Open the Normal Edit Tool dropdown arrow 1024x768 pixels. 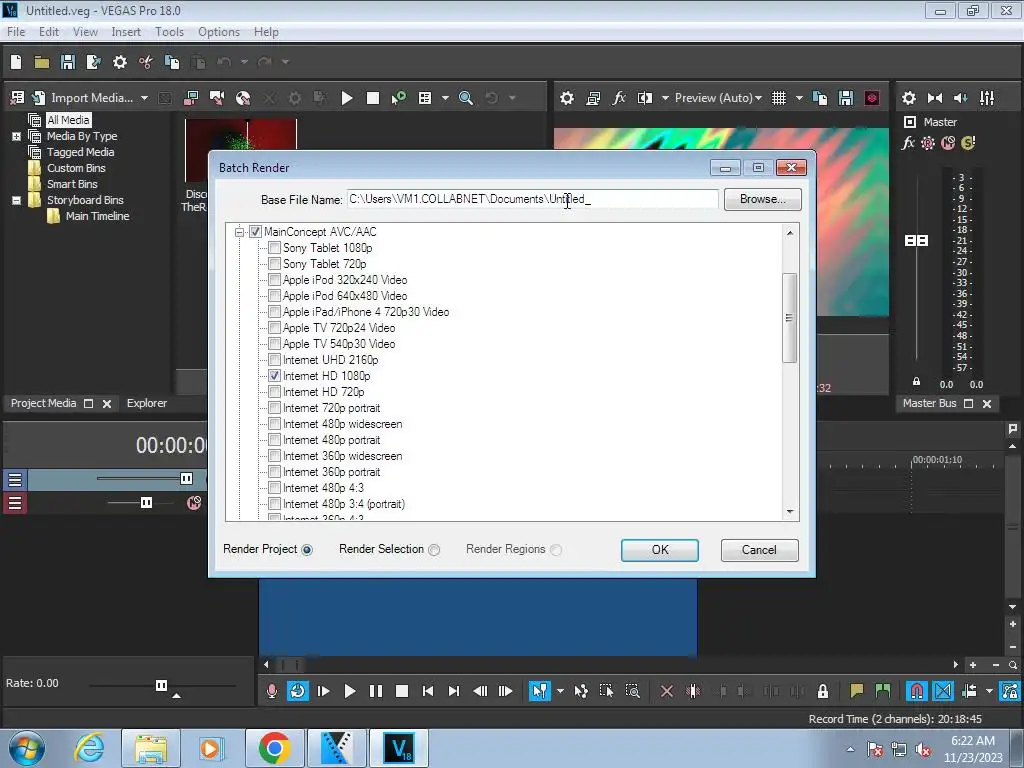tap(560, 691)
